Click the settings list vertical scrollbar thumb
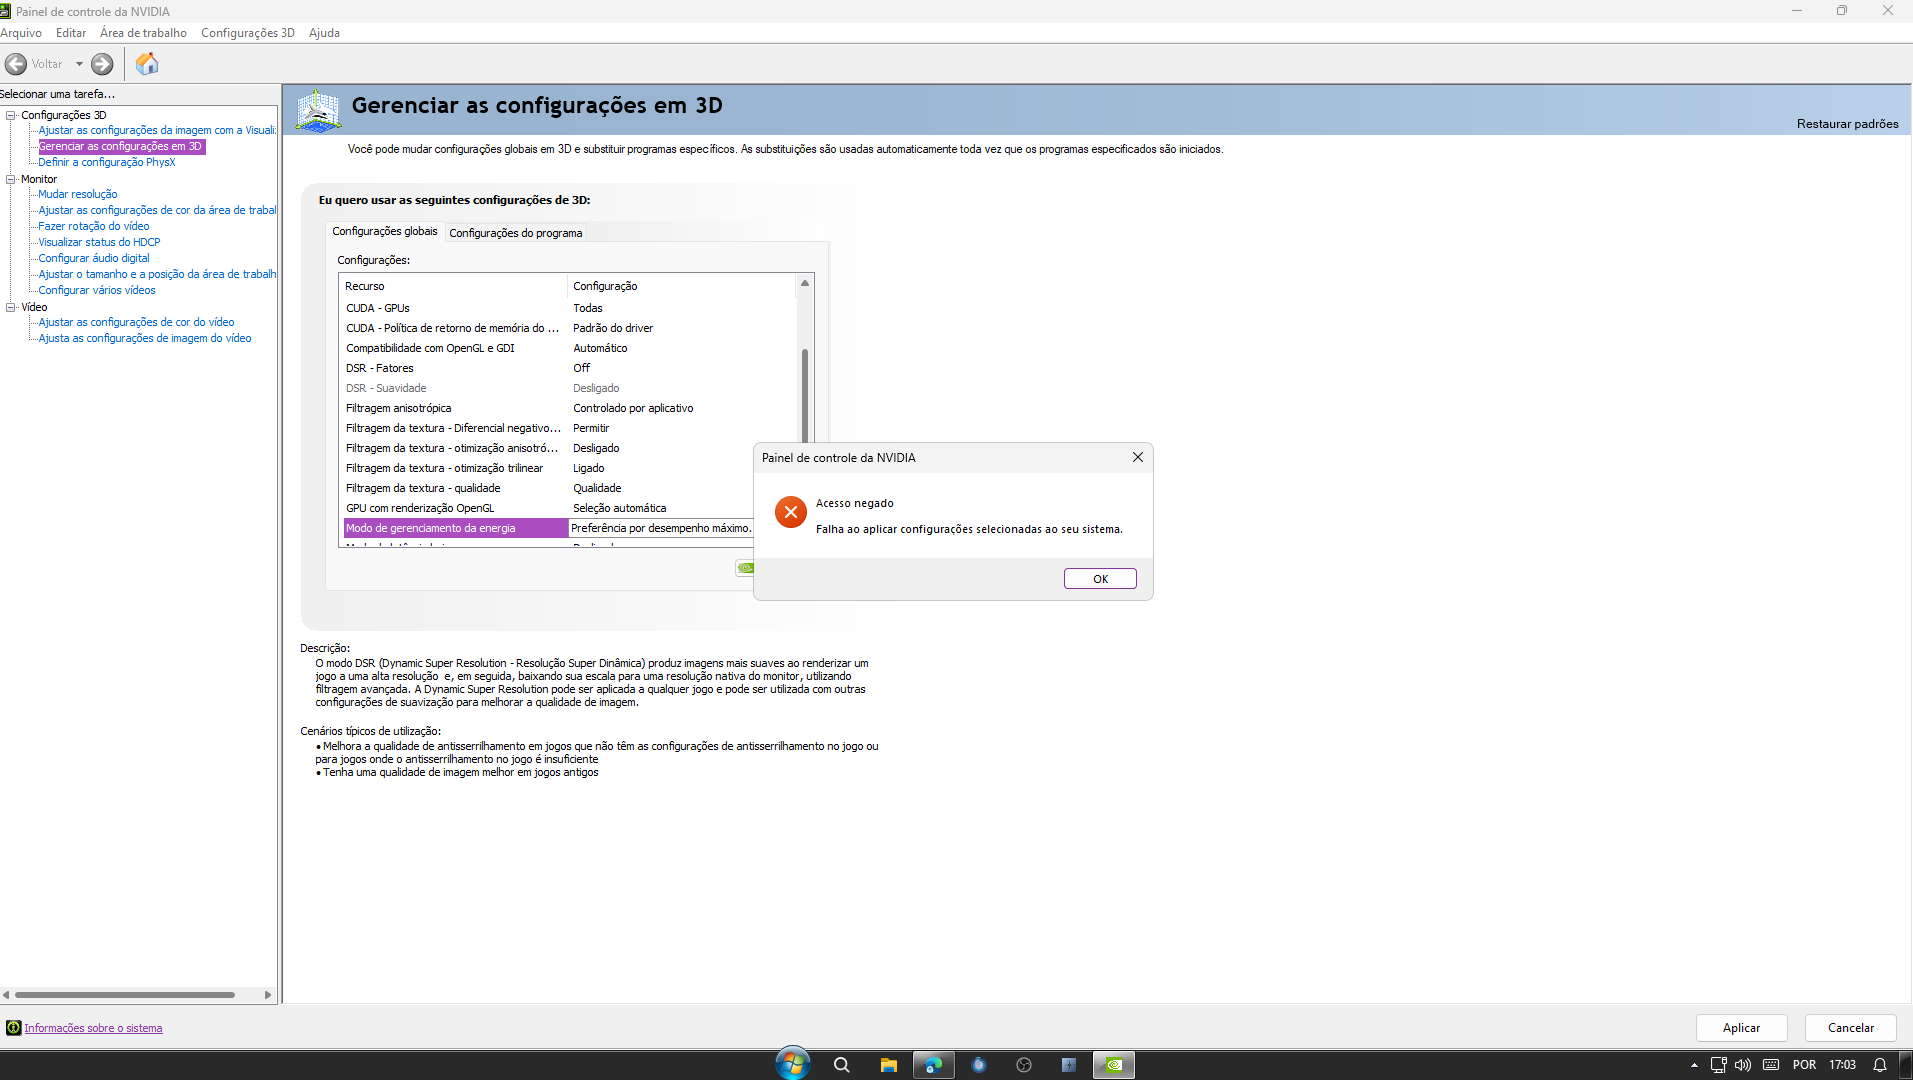The width and height of the screenshot is (1913, 1080). click(804, 395)
